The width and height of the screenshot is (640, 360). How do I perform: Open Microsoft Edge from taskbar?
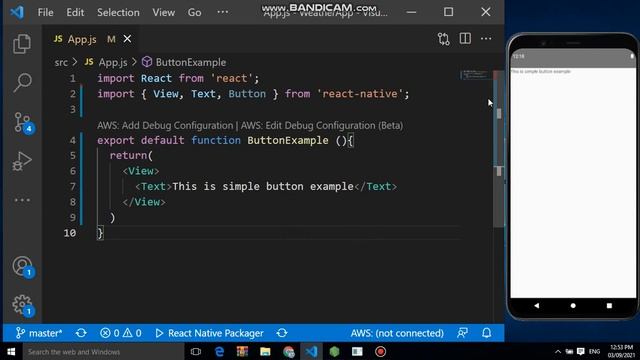click(x=219, y=351)
